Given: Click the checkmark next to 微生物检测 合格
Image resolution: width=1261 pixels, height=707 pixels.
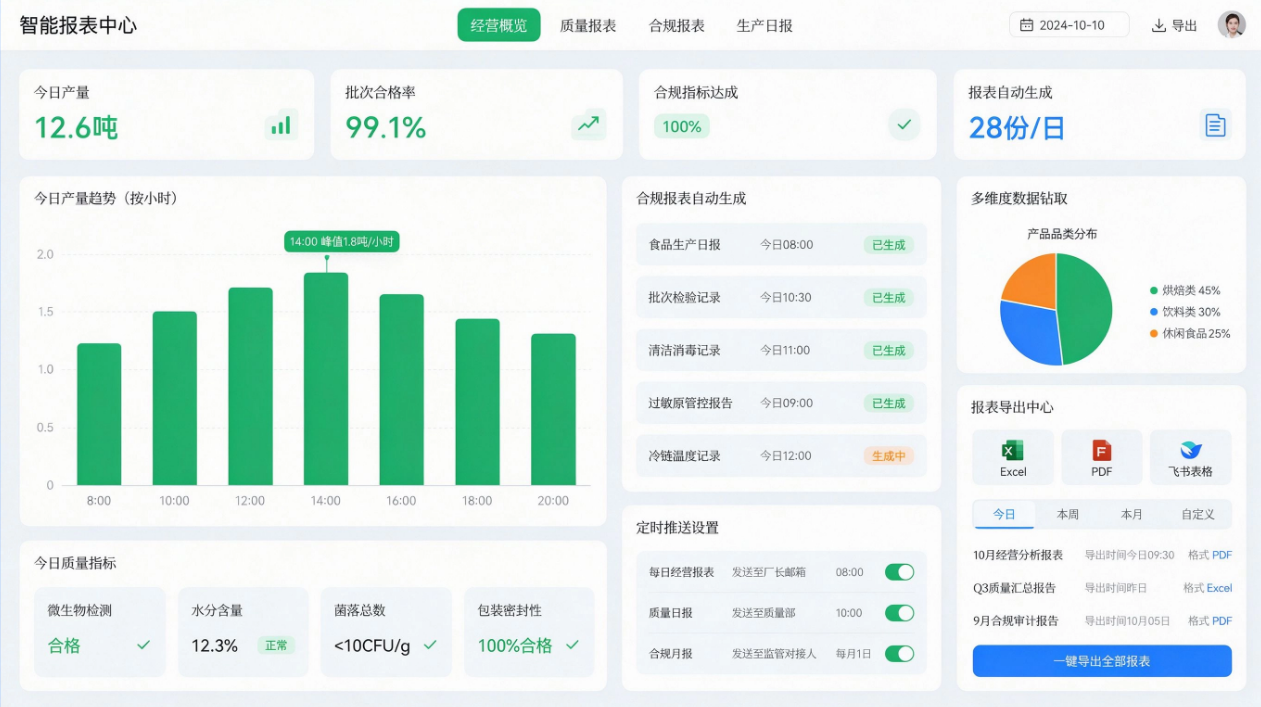Looking at the screenshot, I should [143, 645].
